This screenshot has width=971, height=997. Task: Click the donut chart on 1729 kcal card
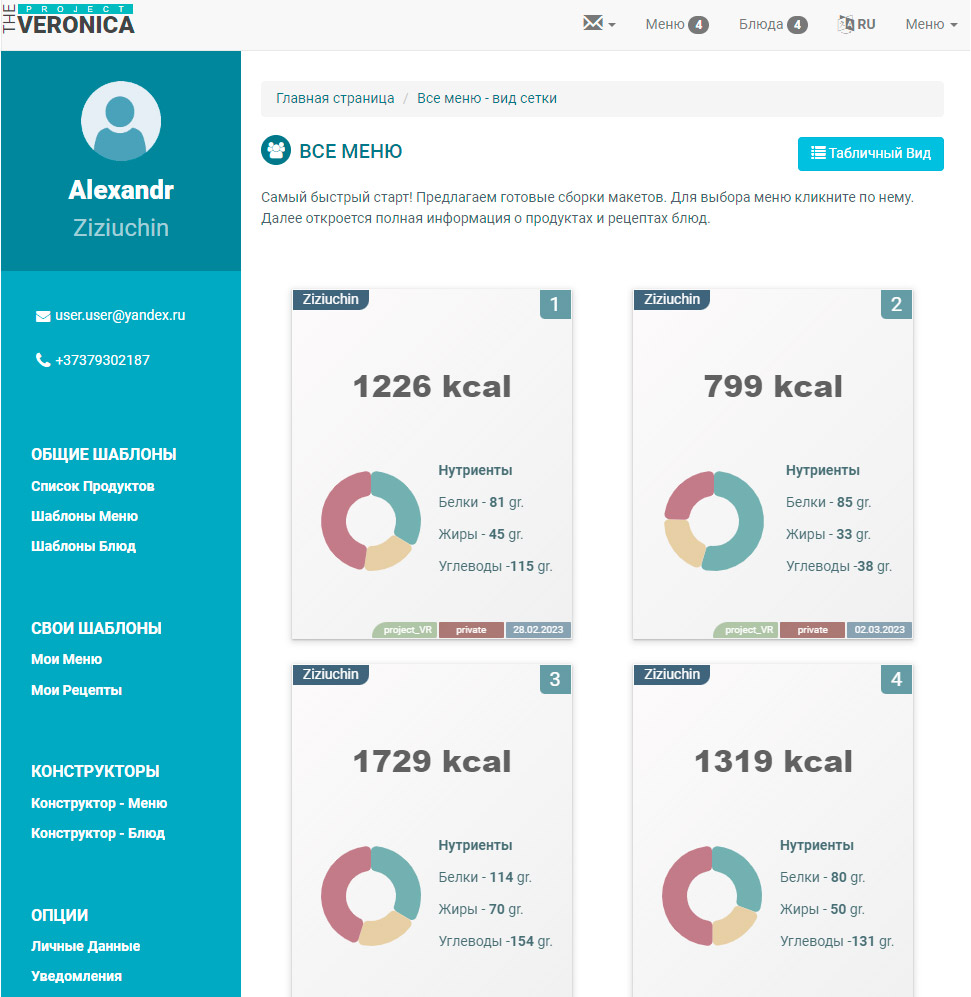[x=371, y=896]
